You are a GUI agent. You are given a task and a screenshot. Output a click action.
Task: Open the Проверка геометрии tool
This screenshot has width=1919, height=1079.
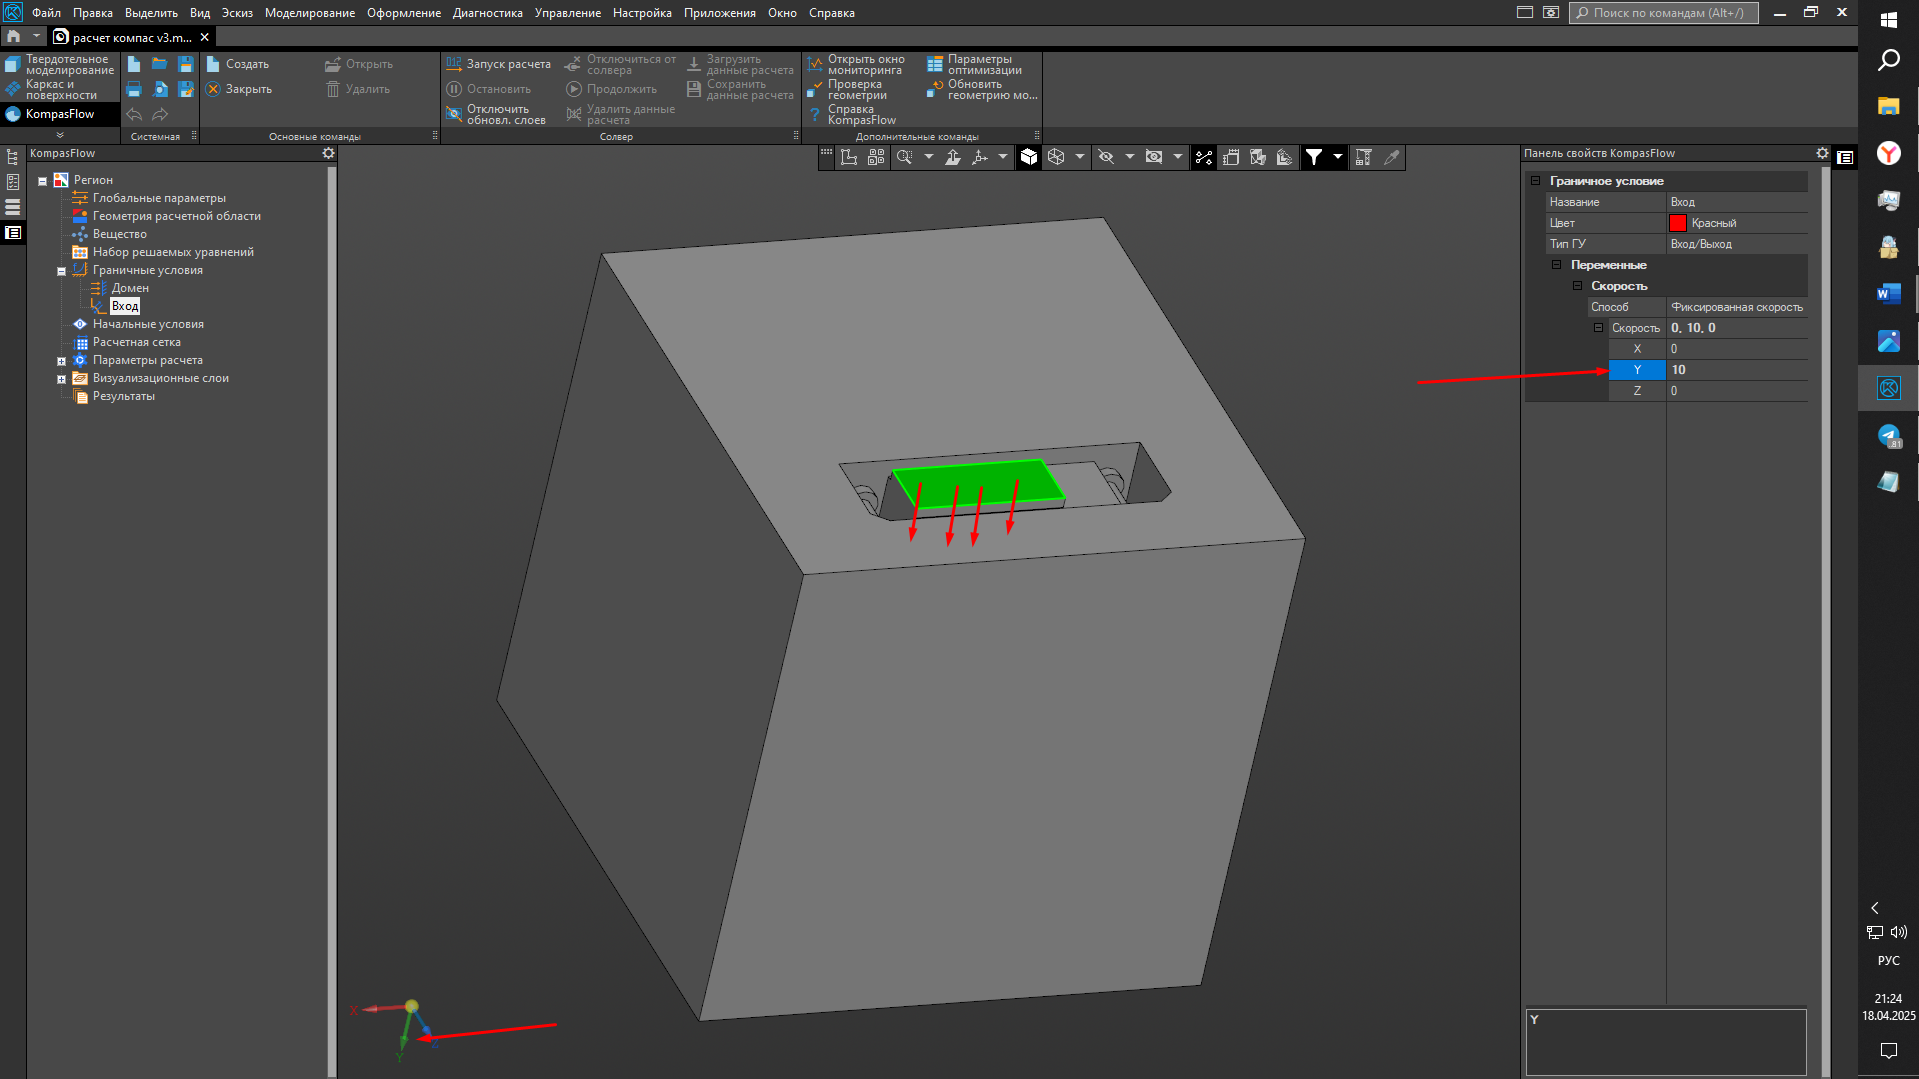click(815, 90)
